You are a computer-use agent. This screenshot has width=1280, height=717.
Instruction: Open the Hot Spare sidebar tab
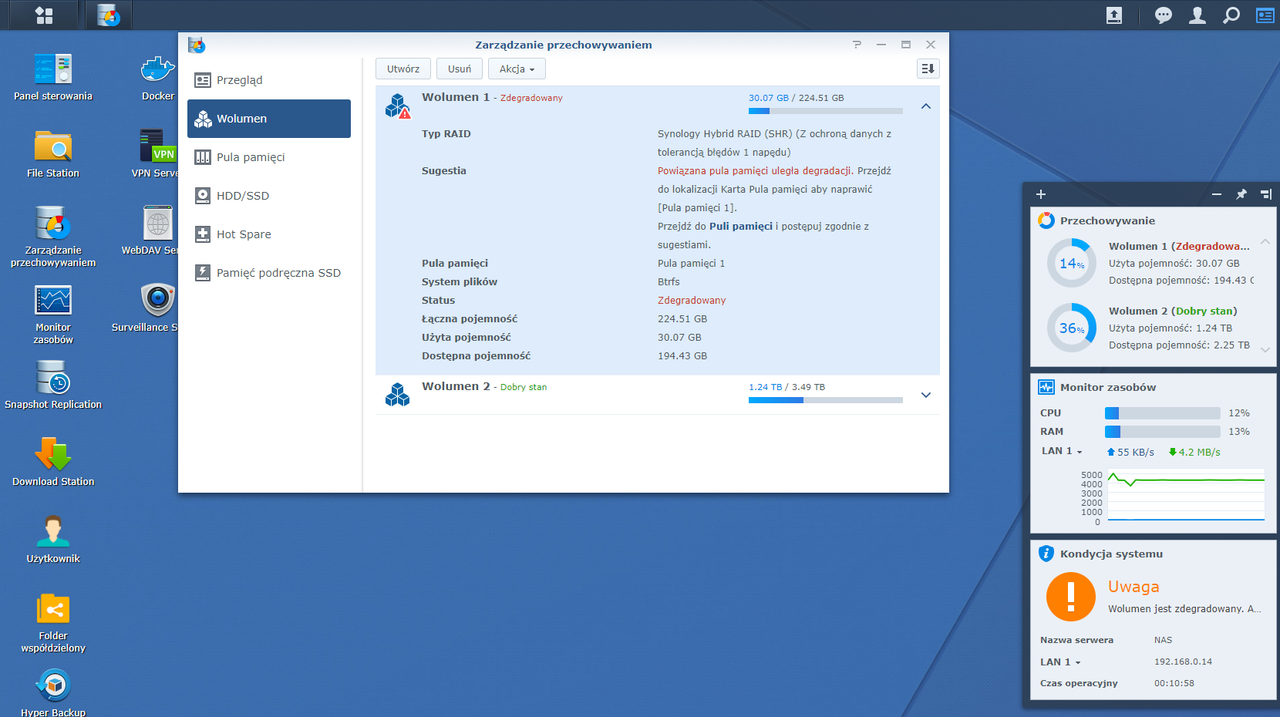269,234
